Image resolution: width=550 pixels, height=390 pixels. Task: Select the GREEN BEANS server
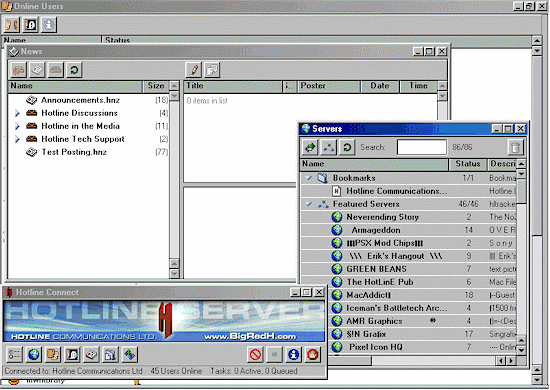coord(408,269)
